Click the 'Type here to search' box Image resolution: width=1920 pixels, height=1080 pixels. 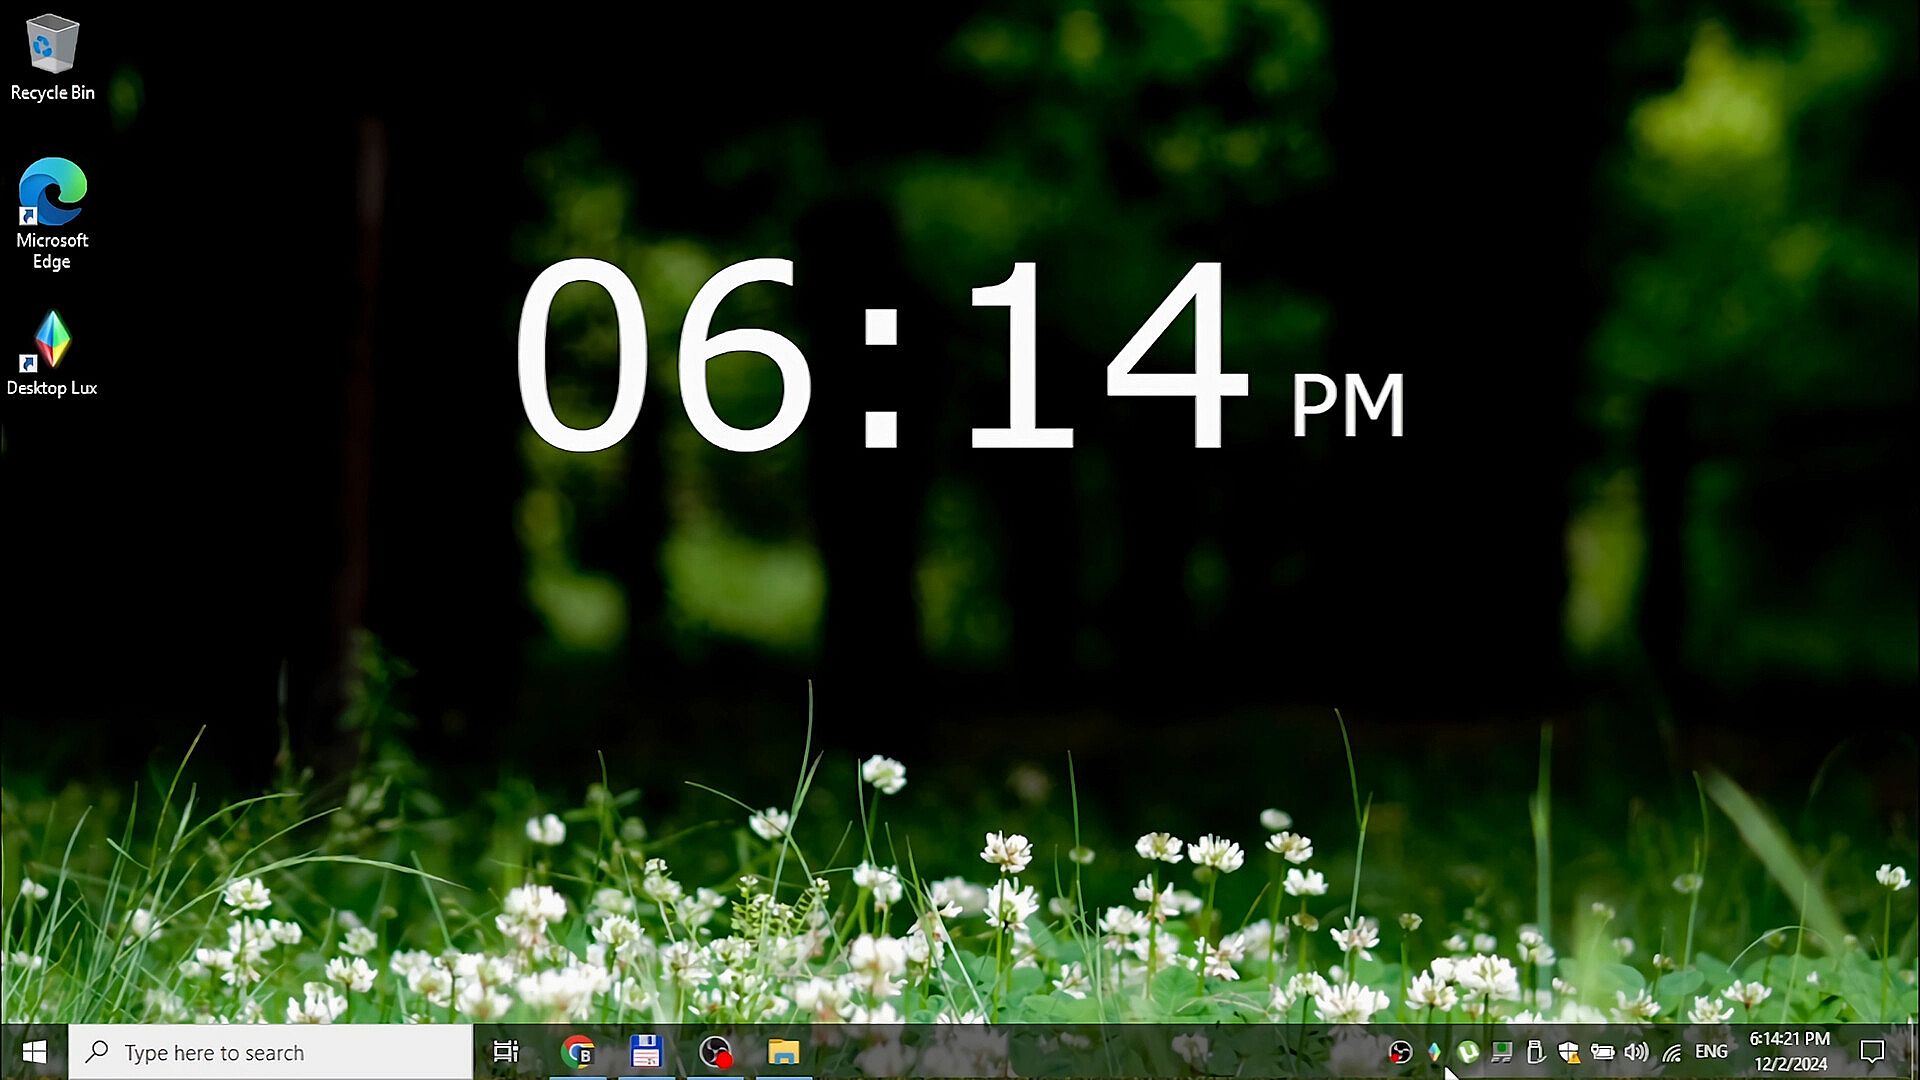point(270,1052)
